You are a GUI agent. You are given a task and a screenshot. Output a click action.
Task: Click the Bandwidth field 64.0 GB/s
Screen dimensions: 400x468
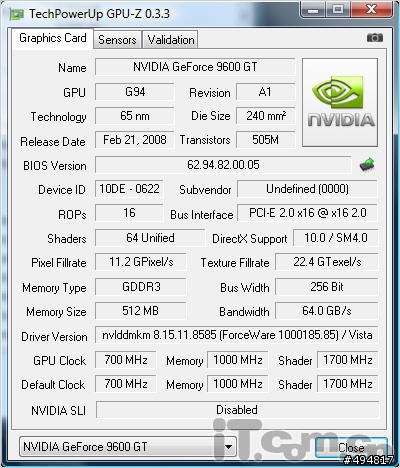(x=327, y=311)
